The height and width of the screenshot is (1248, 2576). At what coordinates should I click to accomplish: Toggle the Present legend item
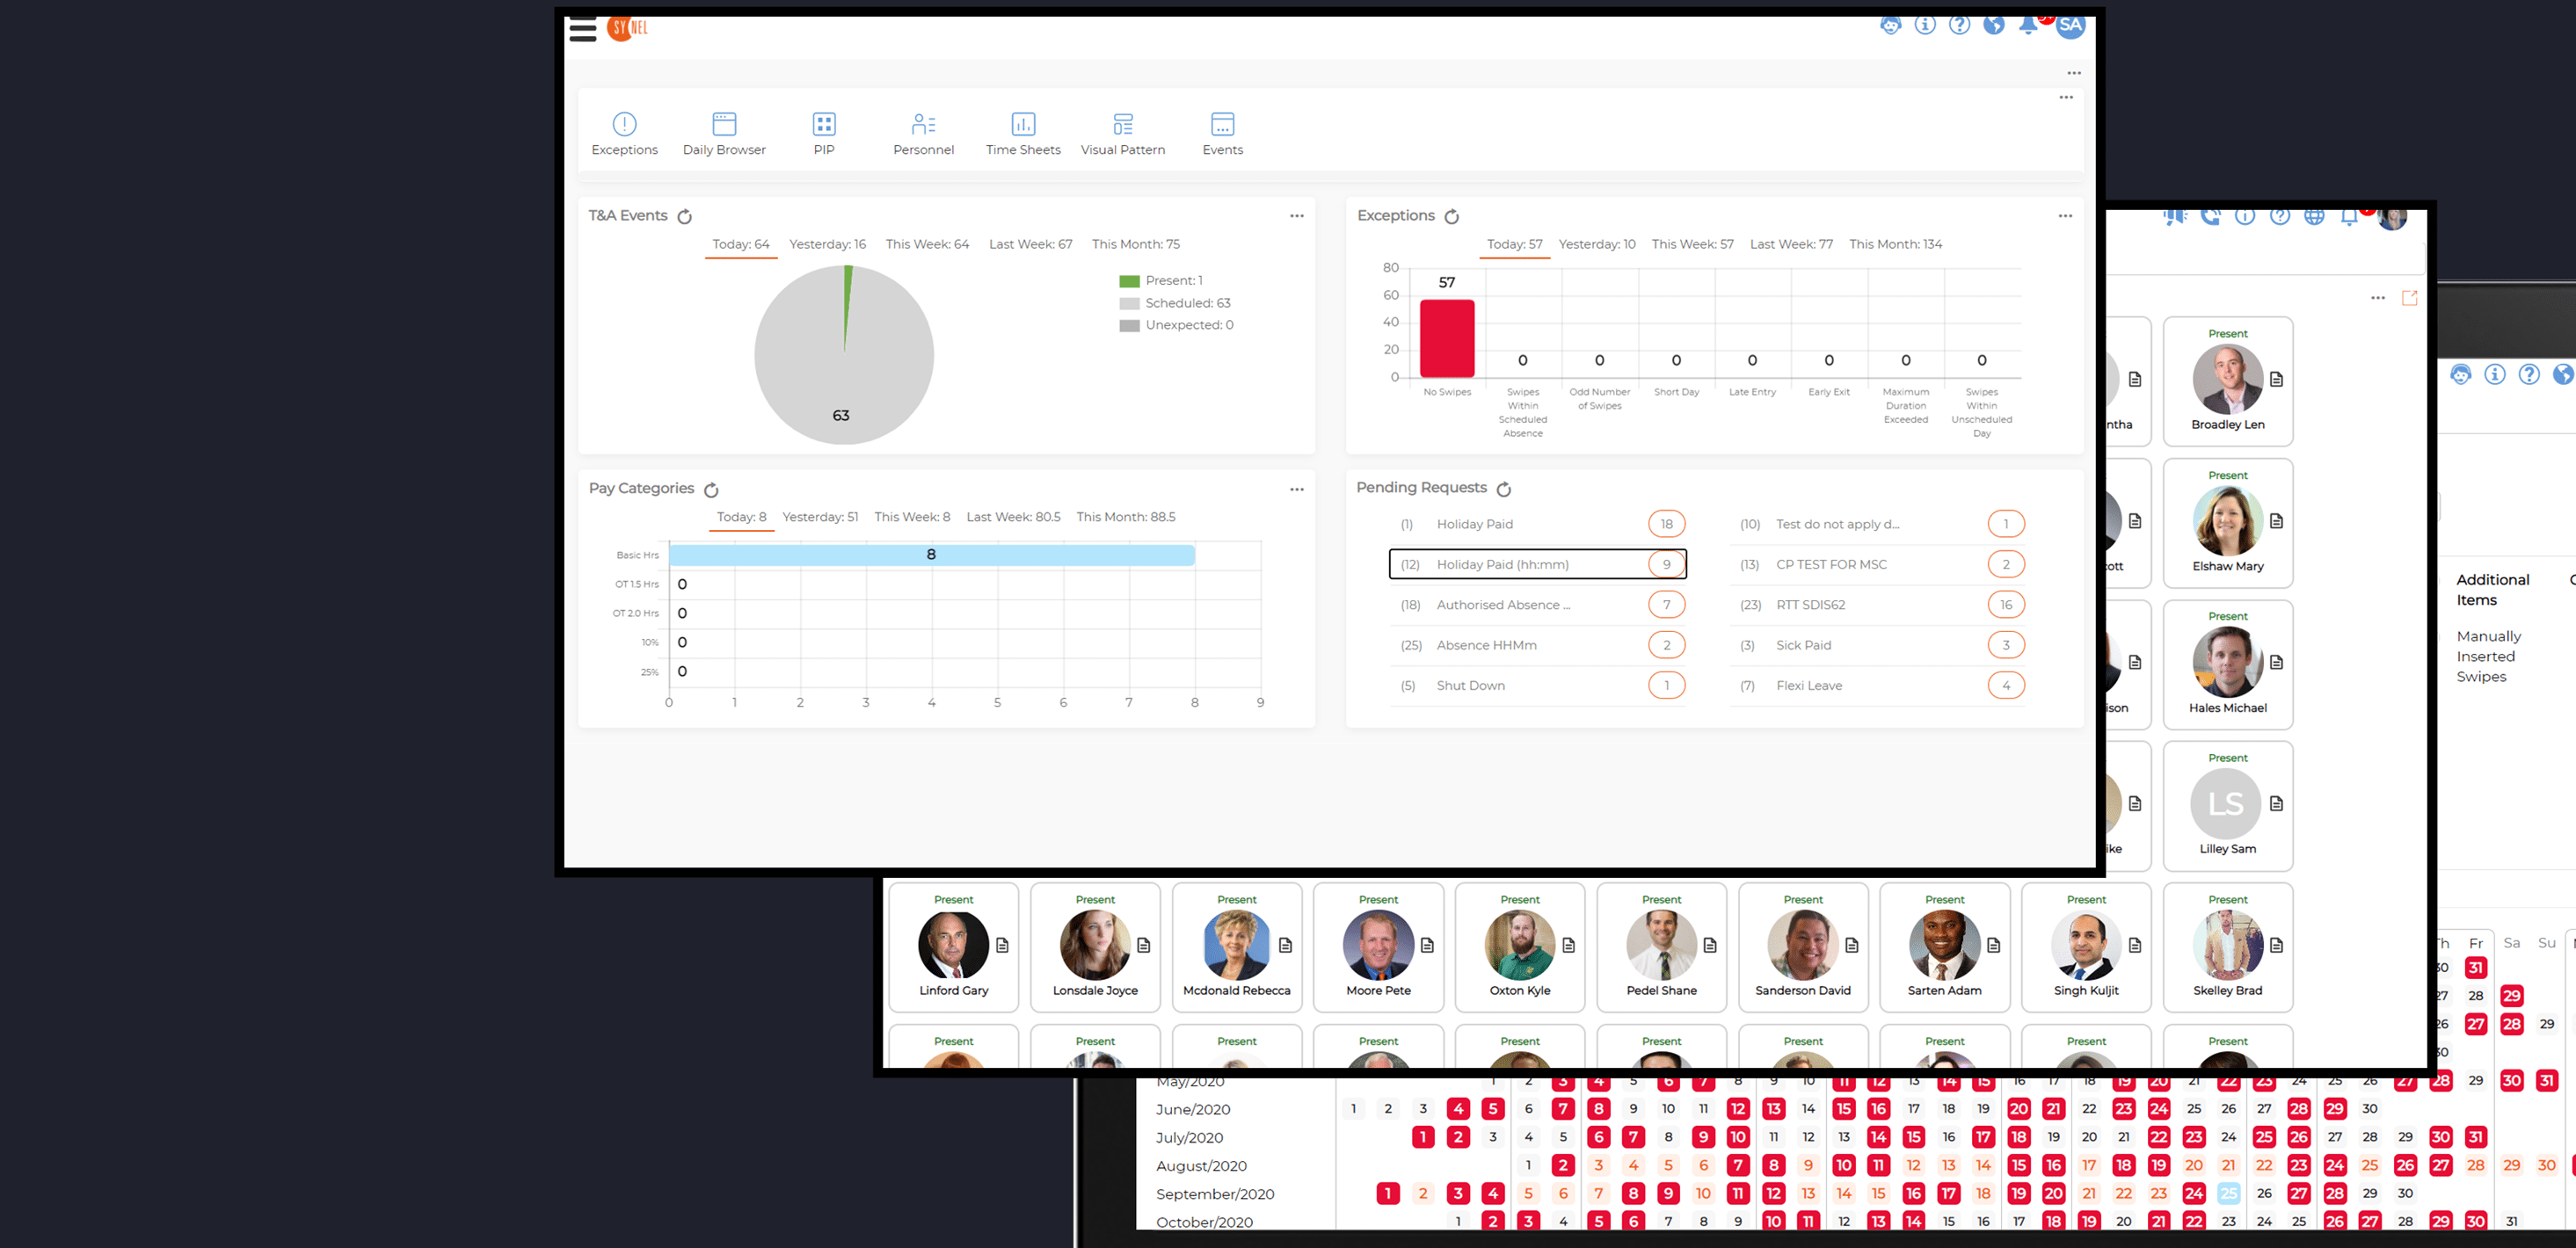[x=1160, y=281]
